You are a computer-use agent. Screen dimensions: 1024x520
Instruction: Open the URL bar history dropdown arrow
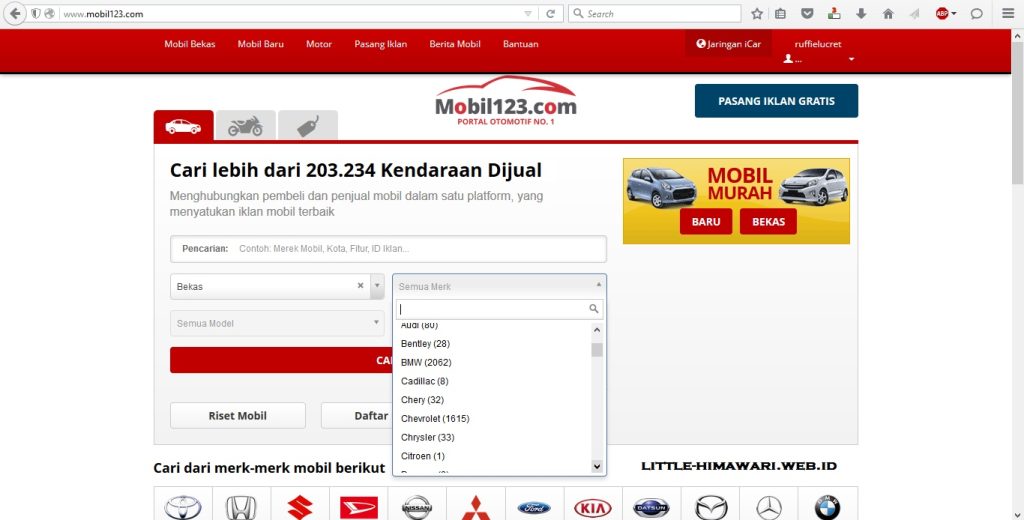[x=528, y=14]
